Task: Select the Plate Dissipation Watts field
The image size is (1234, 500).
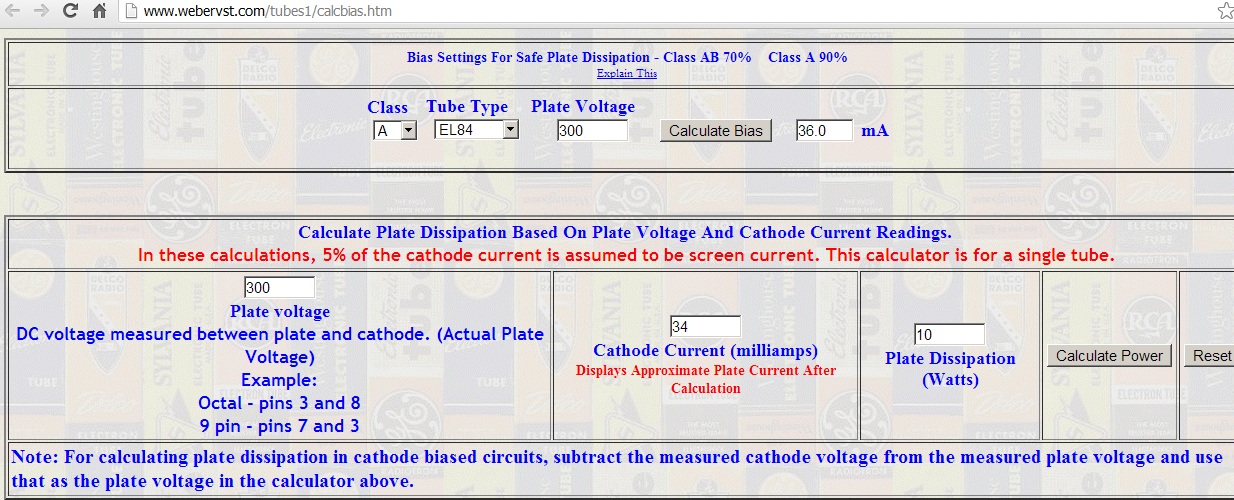Action: [949, 335]
